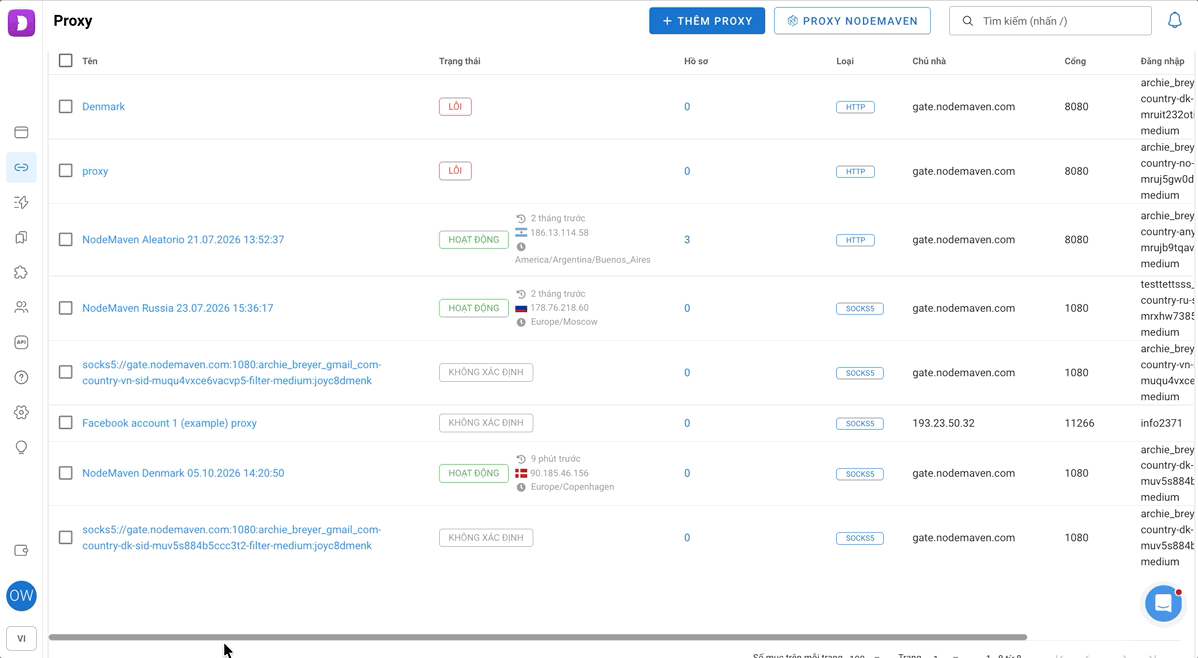Click the horizontal scrollbar of the table
This screenshot has width=1198, height=658.
538,637
